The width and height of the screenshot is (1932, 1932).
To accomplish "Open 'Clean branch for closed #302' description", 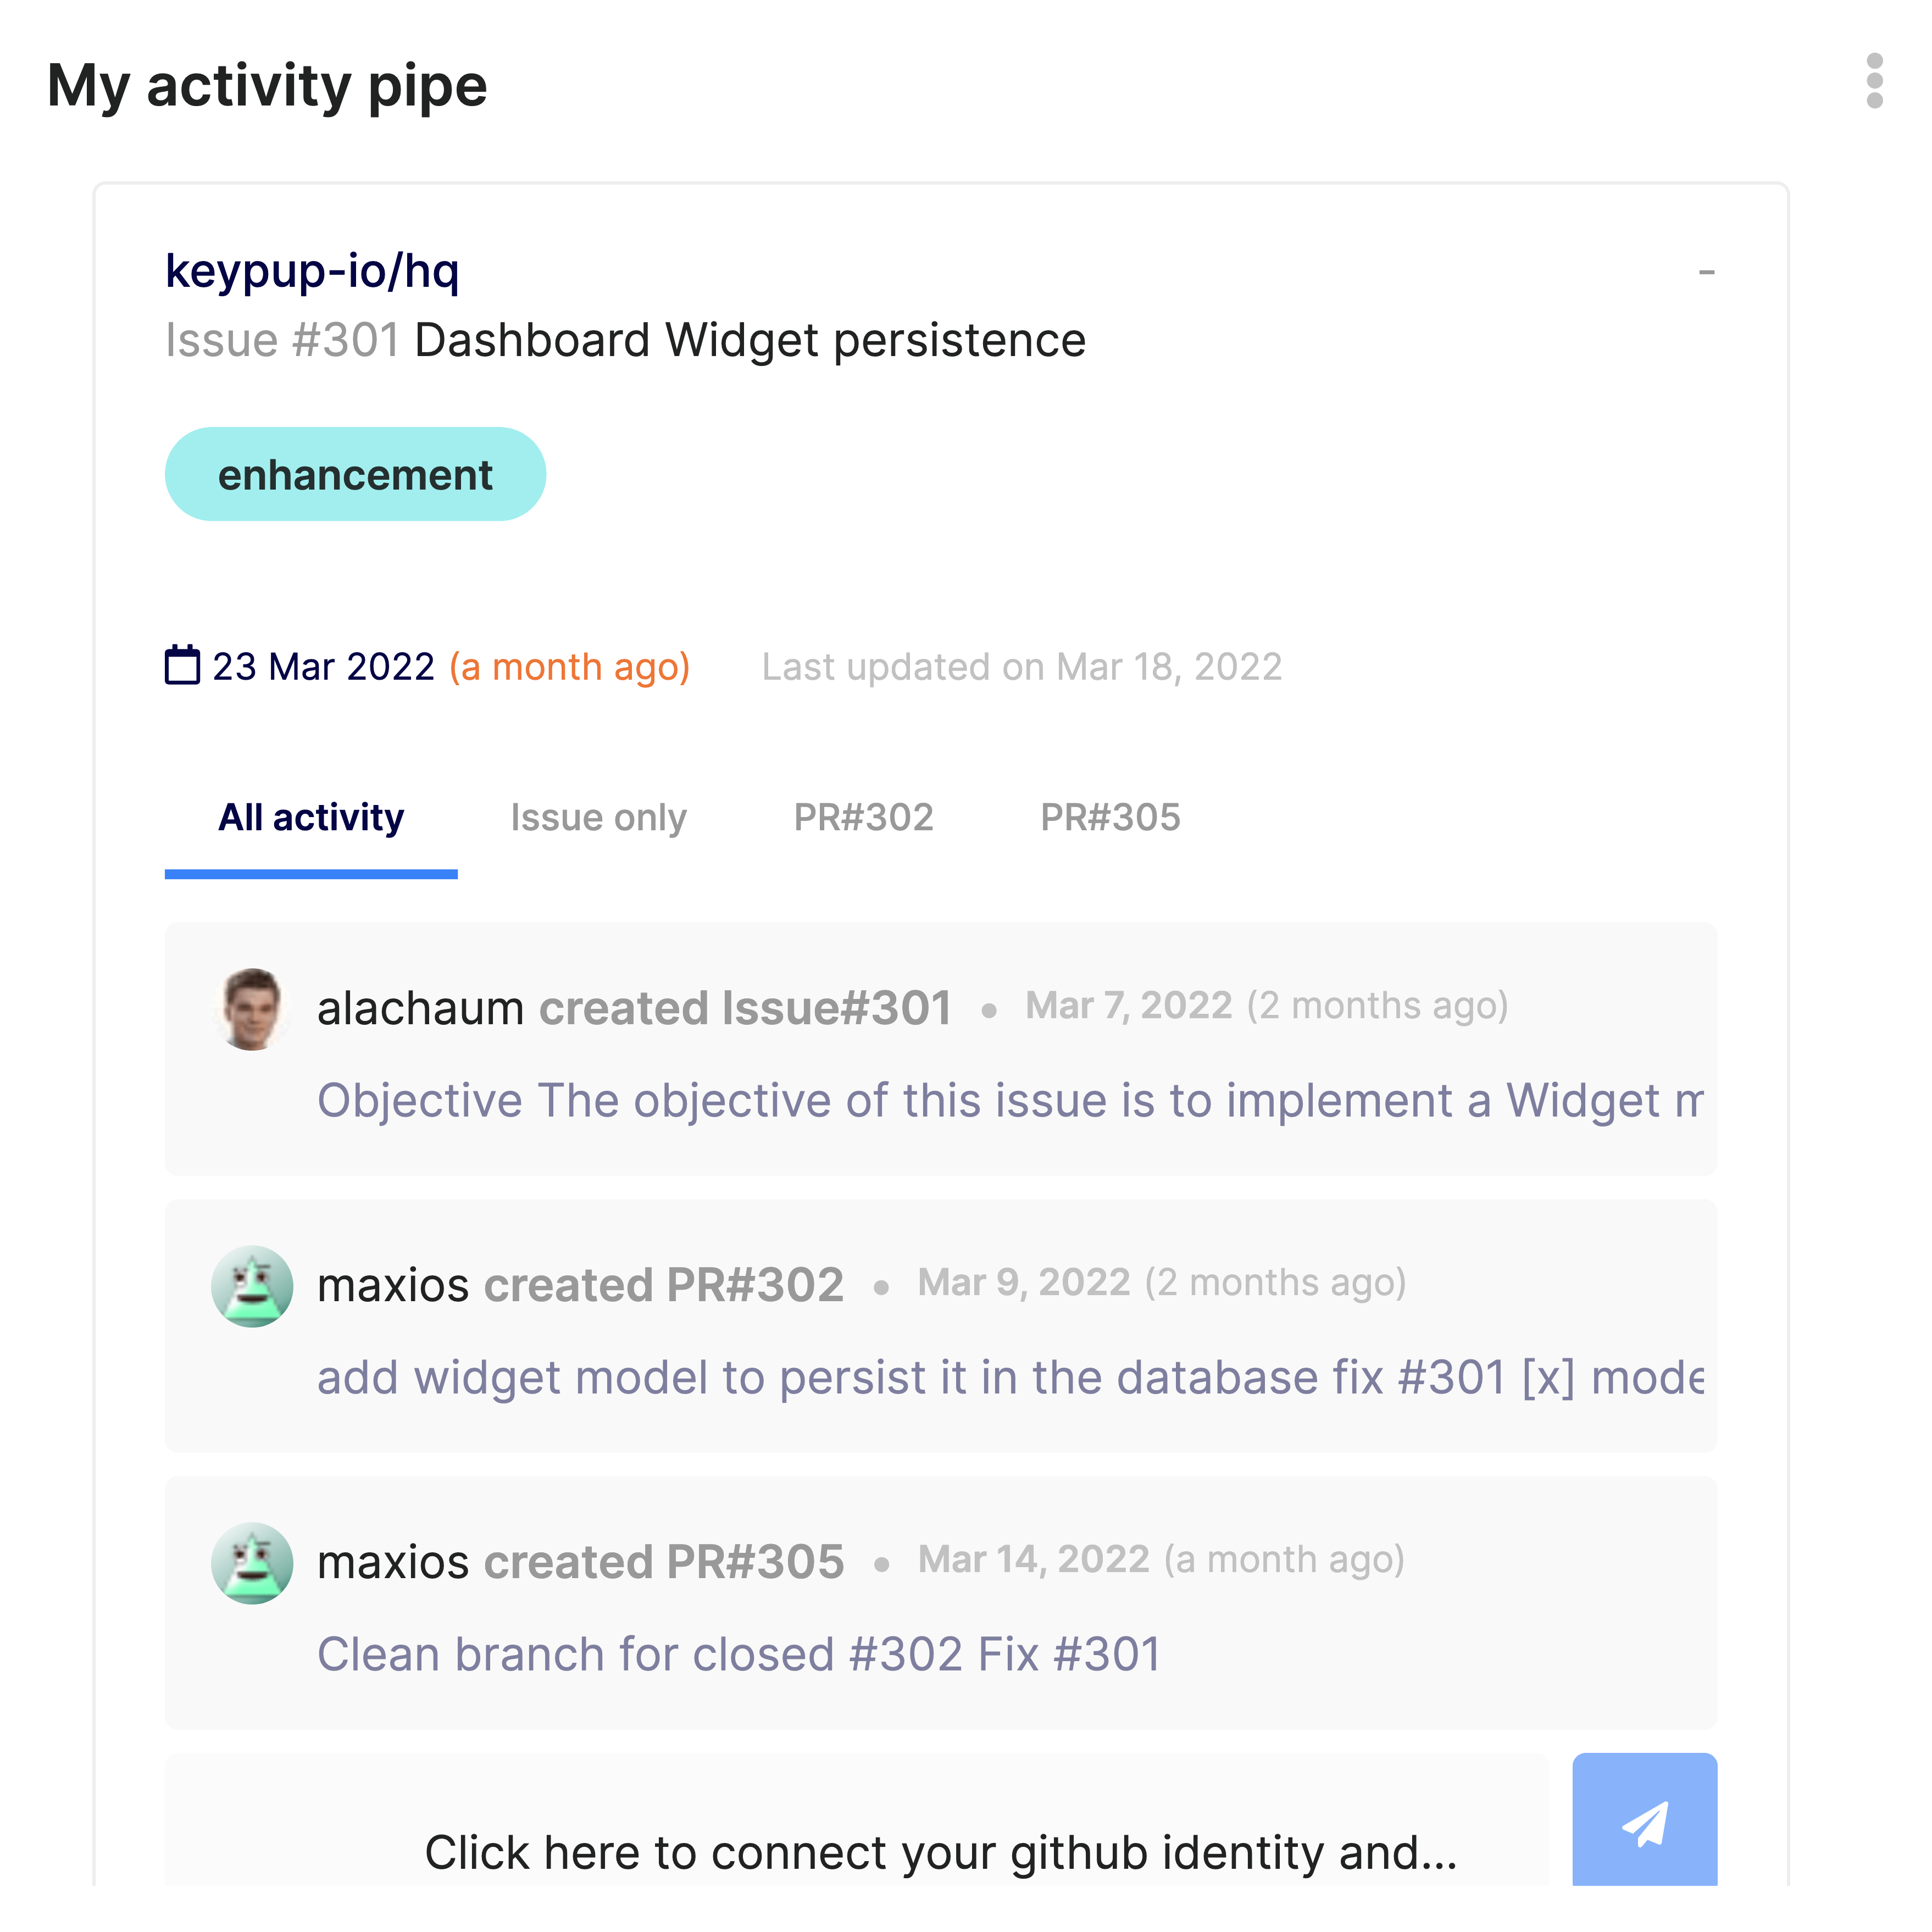I will pyautogui.click(x=739, y=1654).
